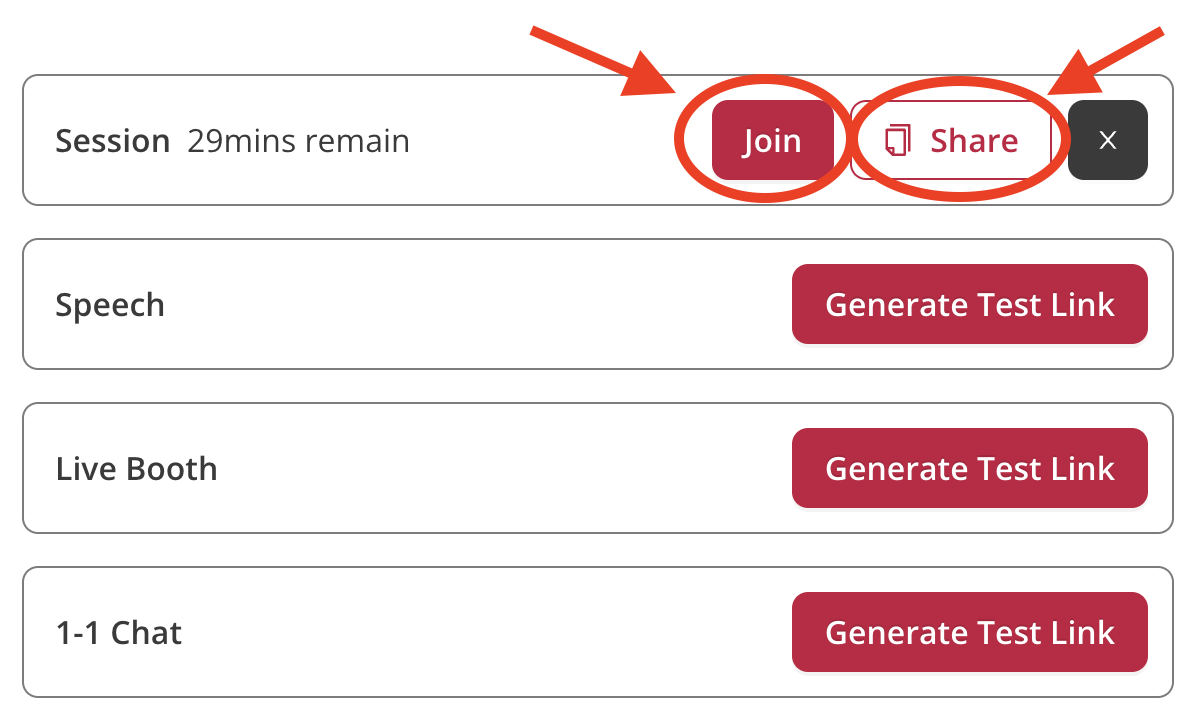Select the Speech label text

coord(110,305)
